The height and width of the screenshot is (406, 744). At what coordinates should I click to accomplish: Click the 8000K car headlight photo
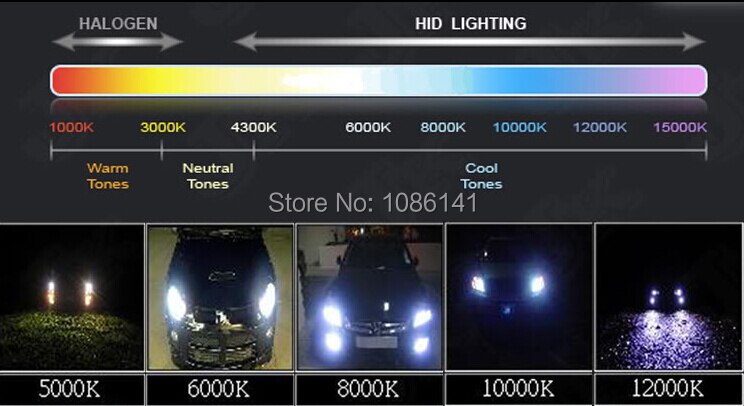[x=369, y=297]
